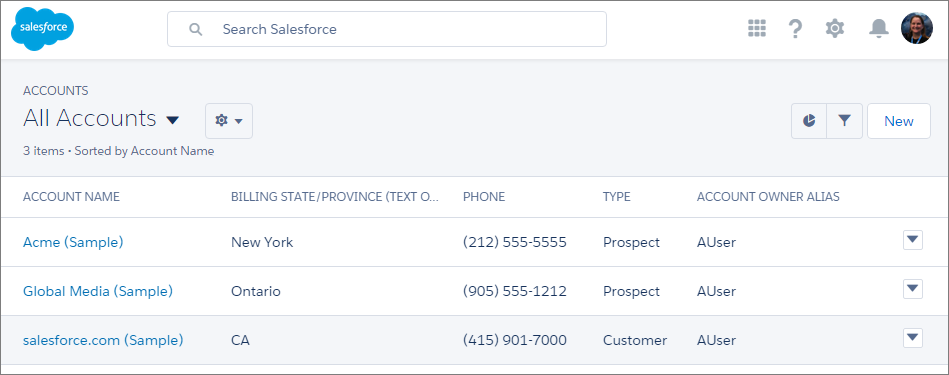949x375 pixels.
Task: Click the New account button
Action: 899,121
